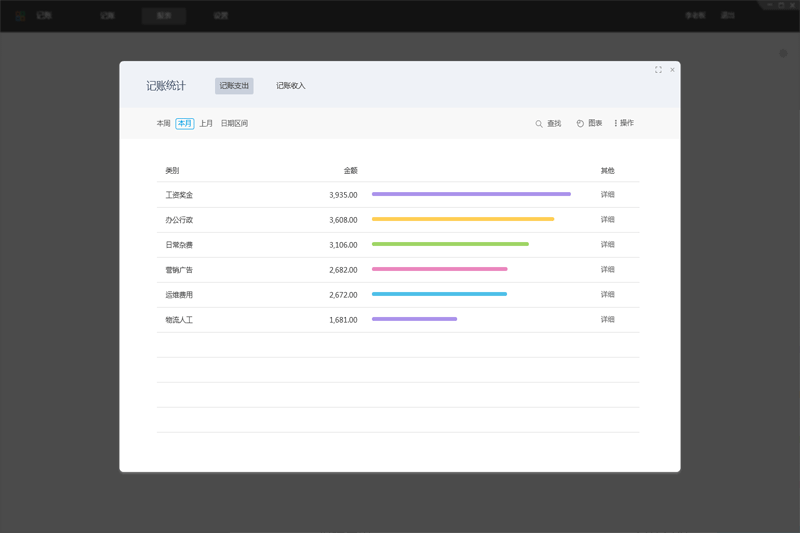The image size is (800, 533).
Task: Open 详细 for 日常杂费 row
Action: [608, 244]
